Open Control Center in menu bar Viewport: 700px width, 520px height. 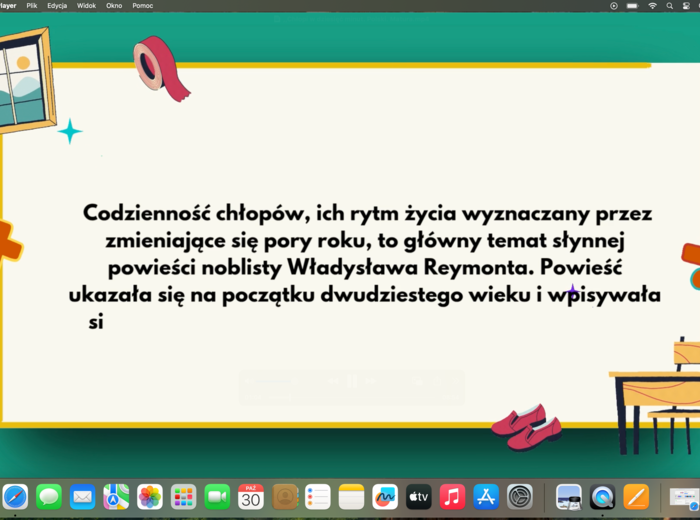click(x=686, y=6)
